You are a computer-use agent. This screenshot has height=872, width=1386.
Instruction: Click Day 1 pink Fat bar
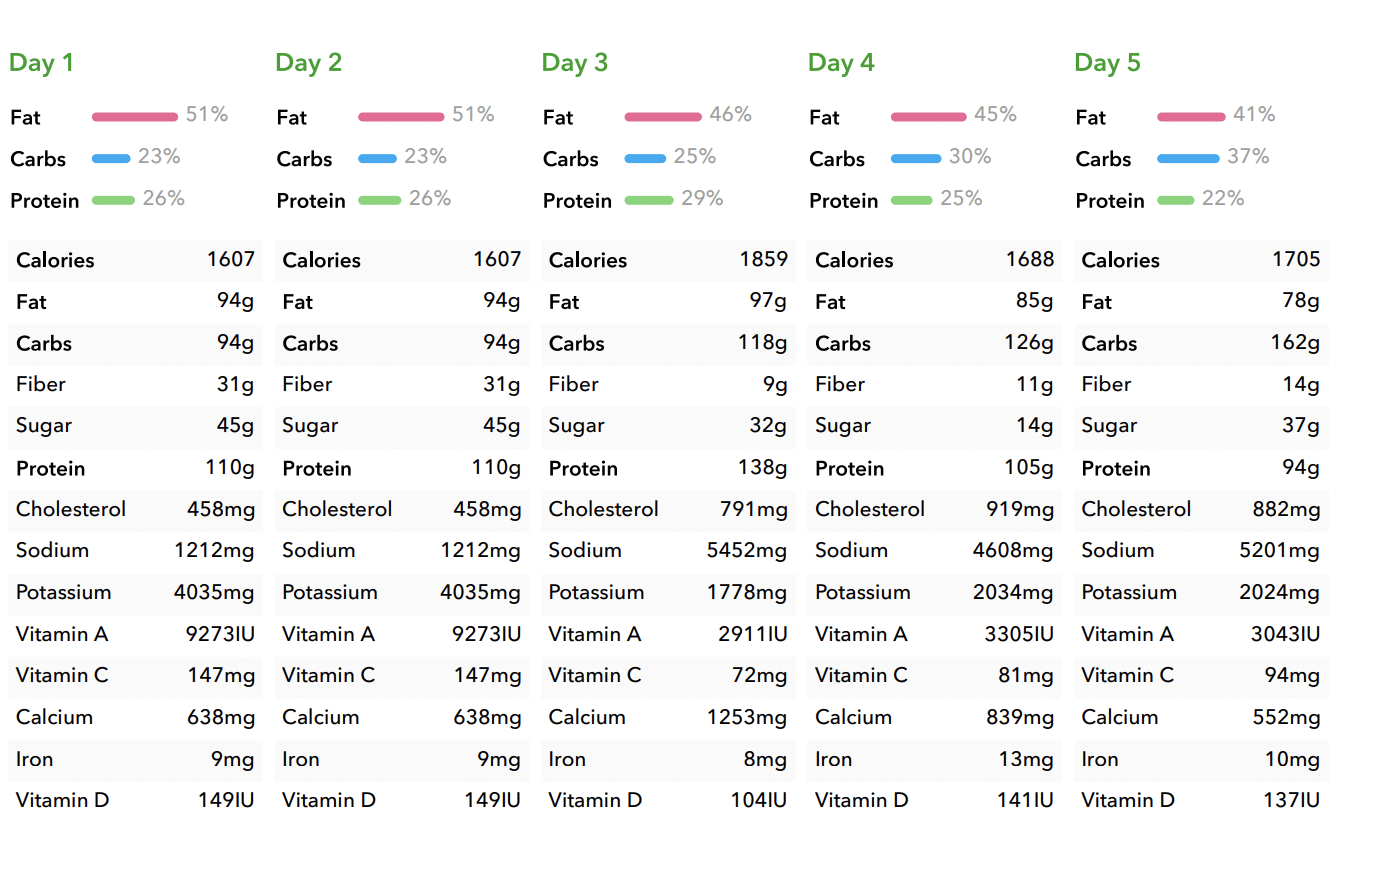point(134,117)
